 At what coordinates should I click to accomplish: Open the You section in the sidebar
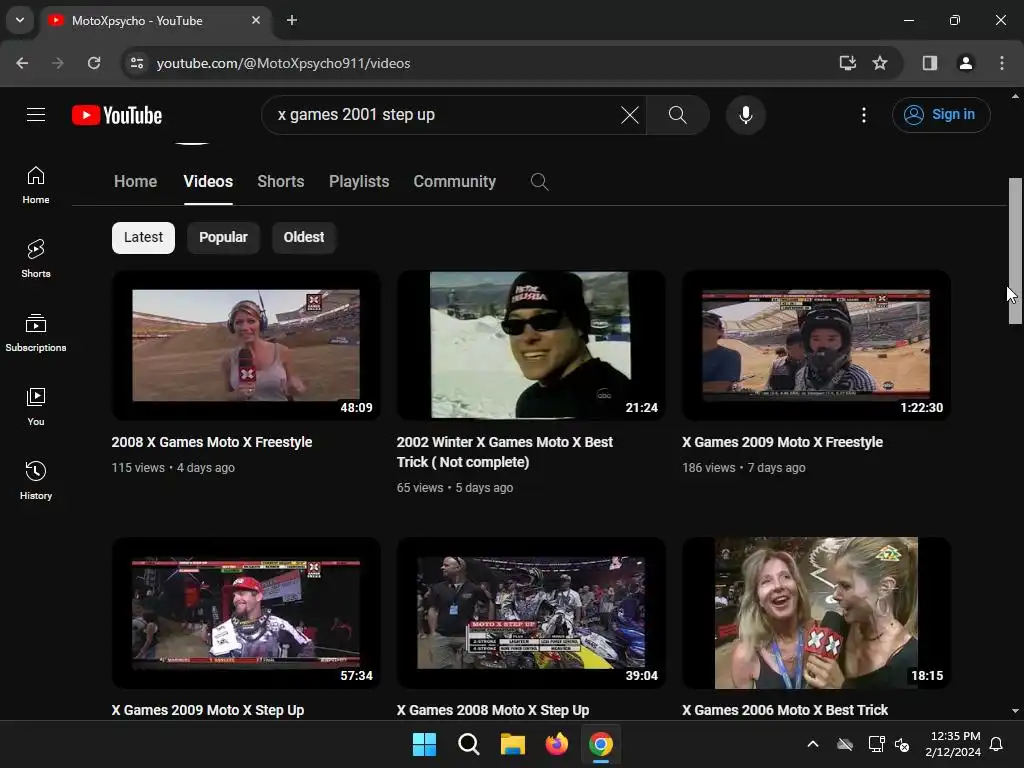(x=36, y=406)
